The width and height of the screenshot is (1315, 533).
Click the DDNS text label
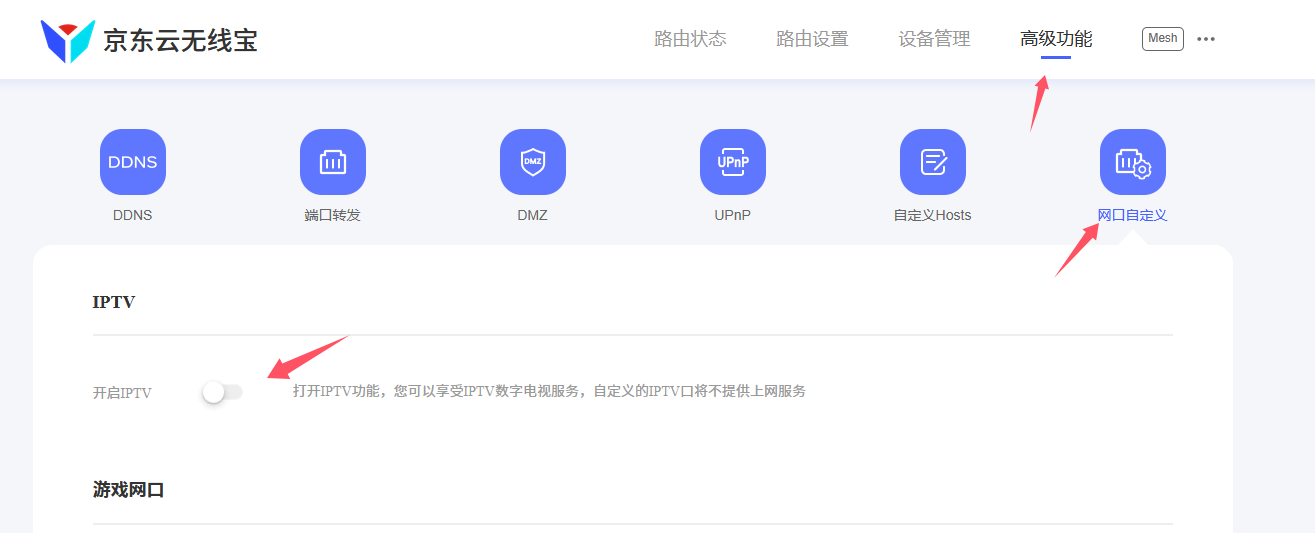pos(133,215)
